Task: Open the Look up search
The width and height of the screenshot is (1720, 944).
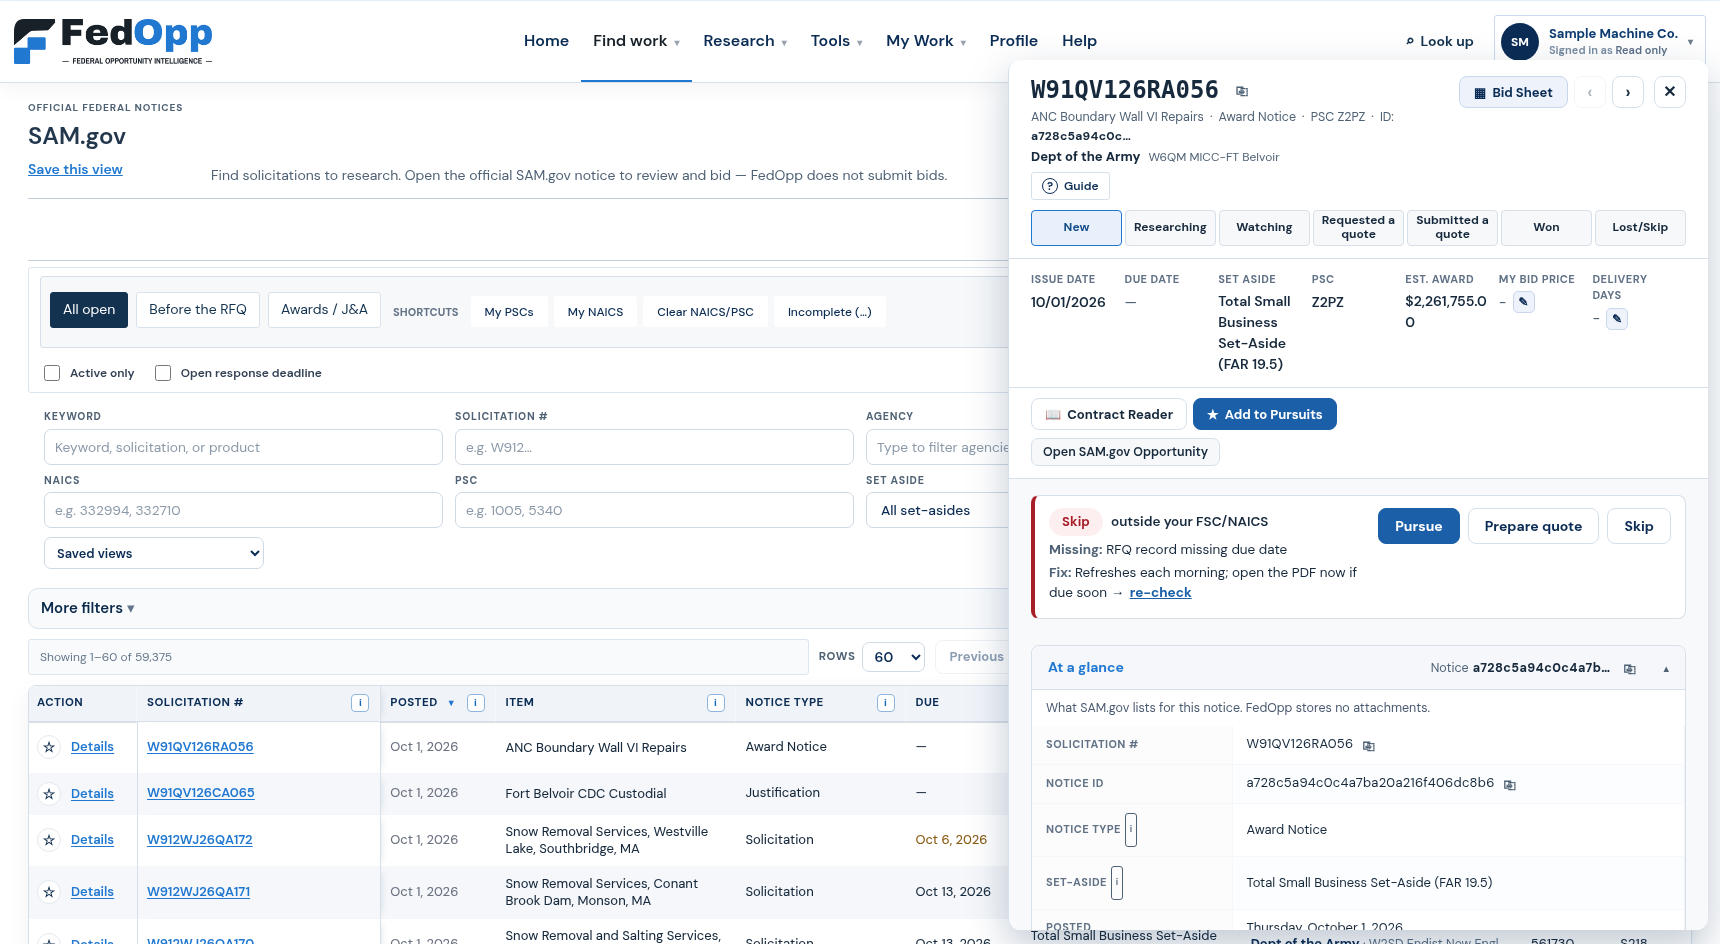Action: [1439, 41]
